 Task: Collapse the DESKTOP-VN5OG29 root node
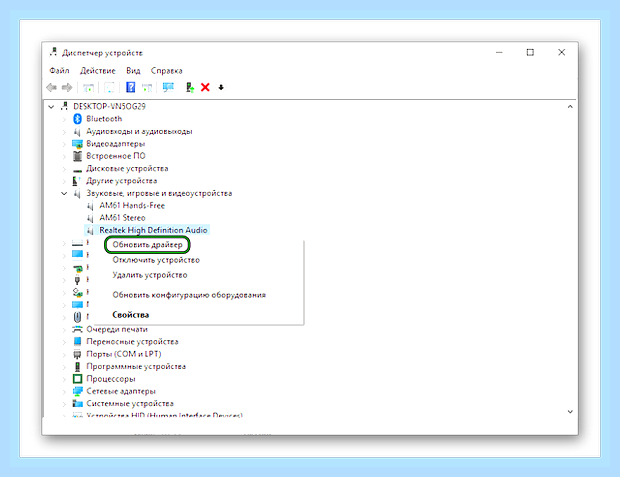(x=51, y=106)
